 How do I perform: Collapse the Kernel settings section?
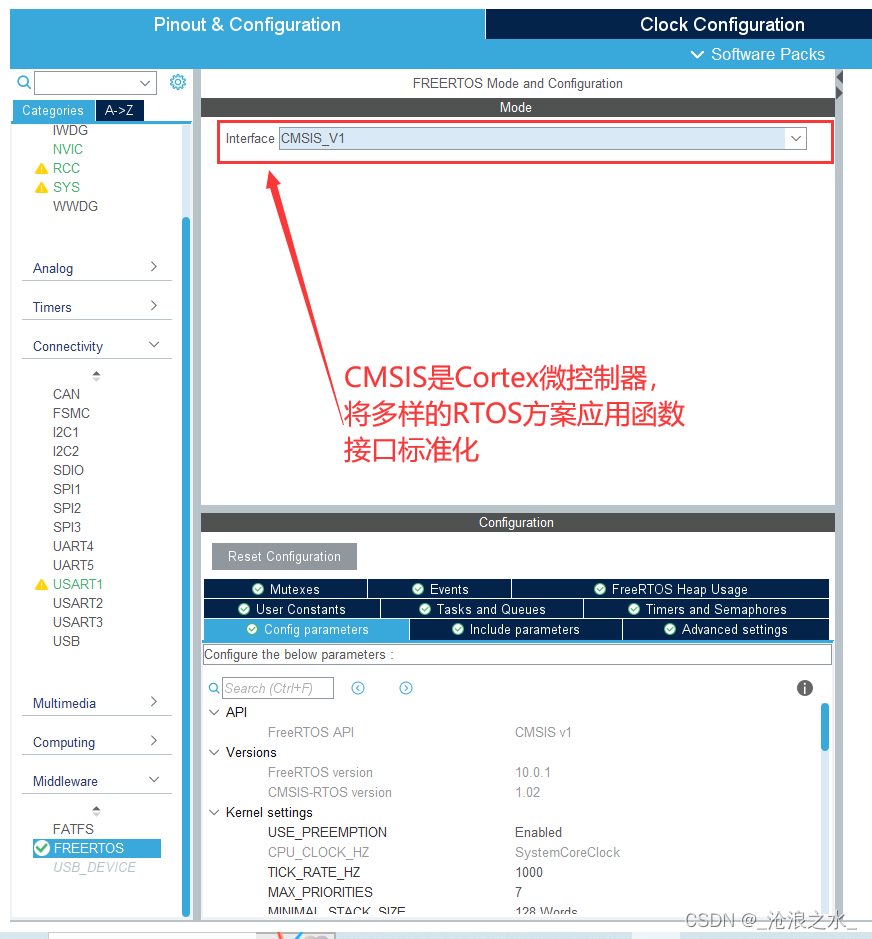tap(214, 812)
